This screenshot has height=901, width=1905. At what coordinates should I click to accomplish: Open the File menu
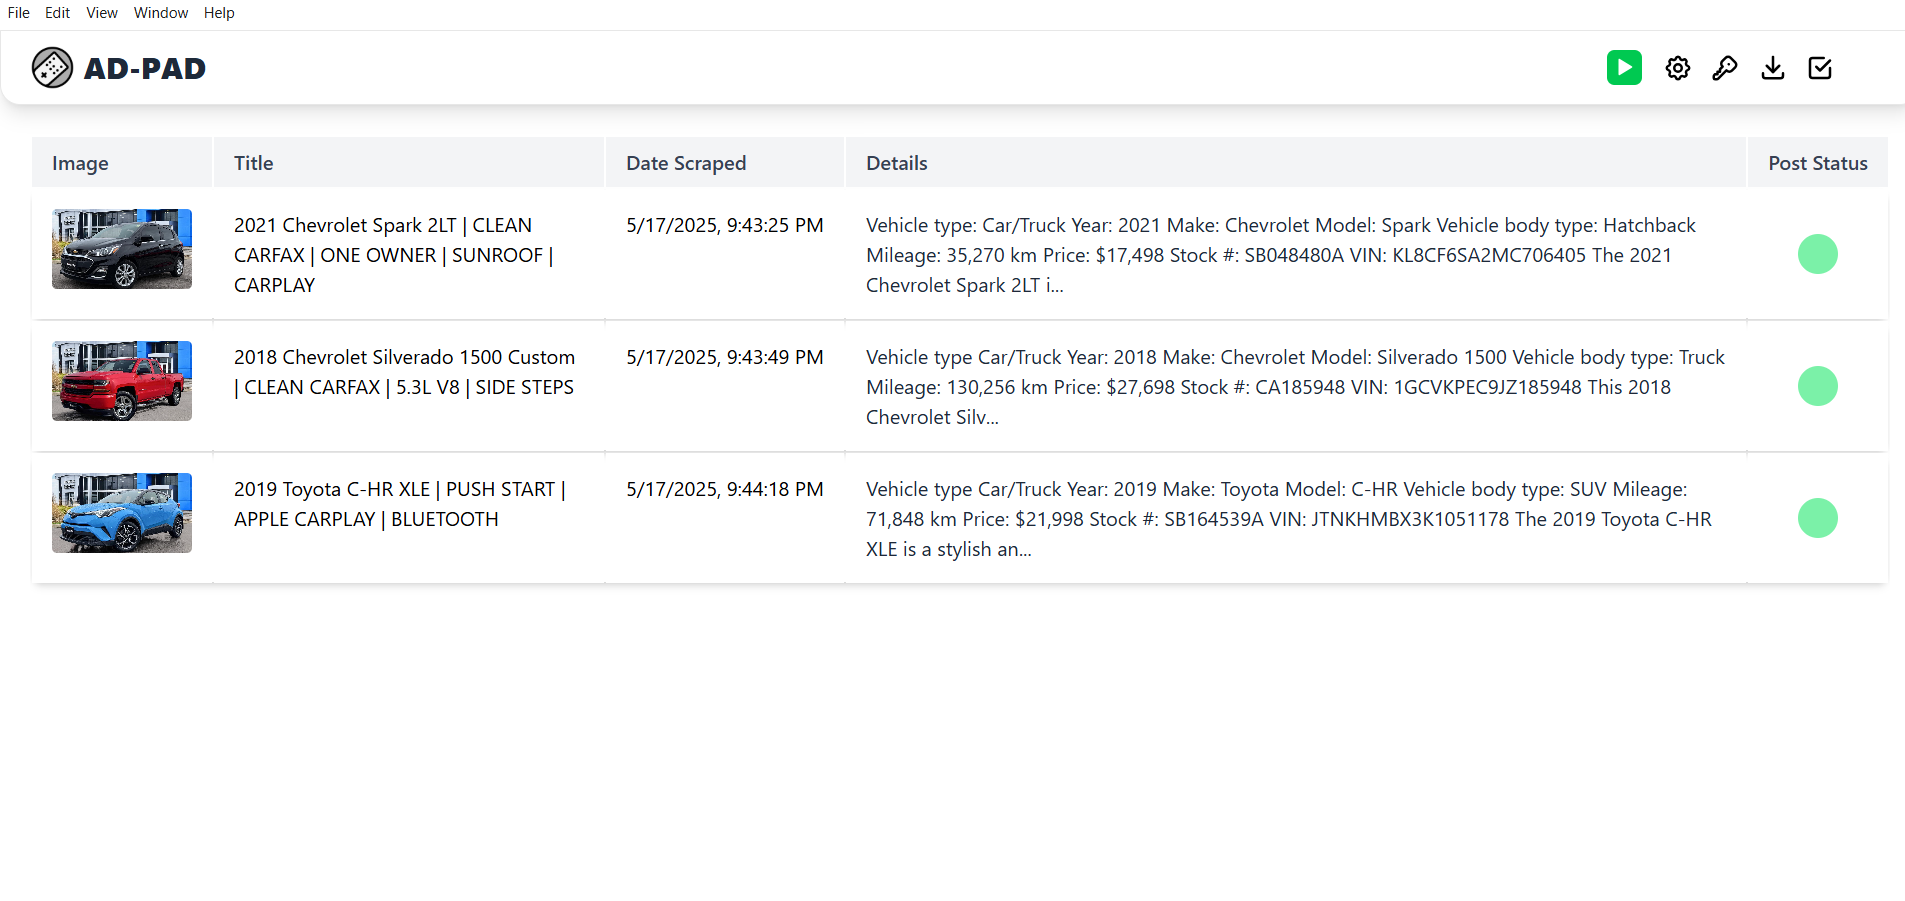click(x=19, y=13)
